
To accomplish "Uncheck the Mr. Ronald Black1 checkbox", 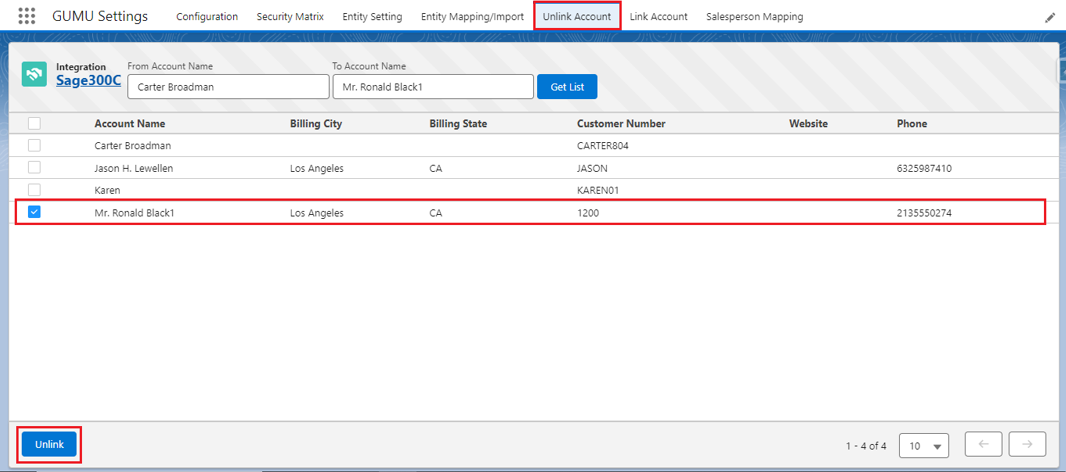I will 35,212.
